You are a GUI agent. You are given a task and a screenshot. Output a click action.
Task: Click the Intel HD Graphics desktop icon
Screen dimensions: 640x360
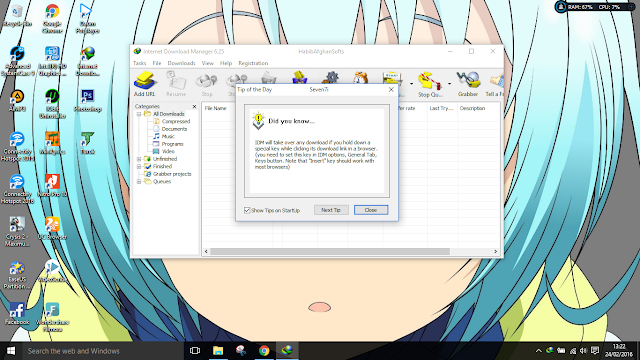tap(52, 61)
